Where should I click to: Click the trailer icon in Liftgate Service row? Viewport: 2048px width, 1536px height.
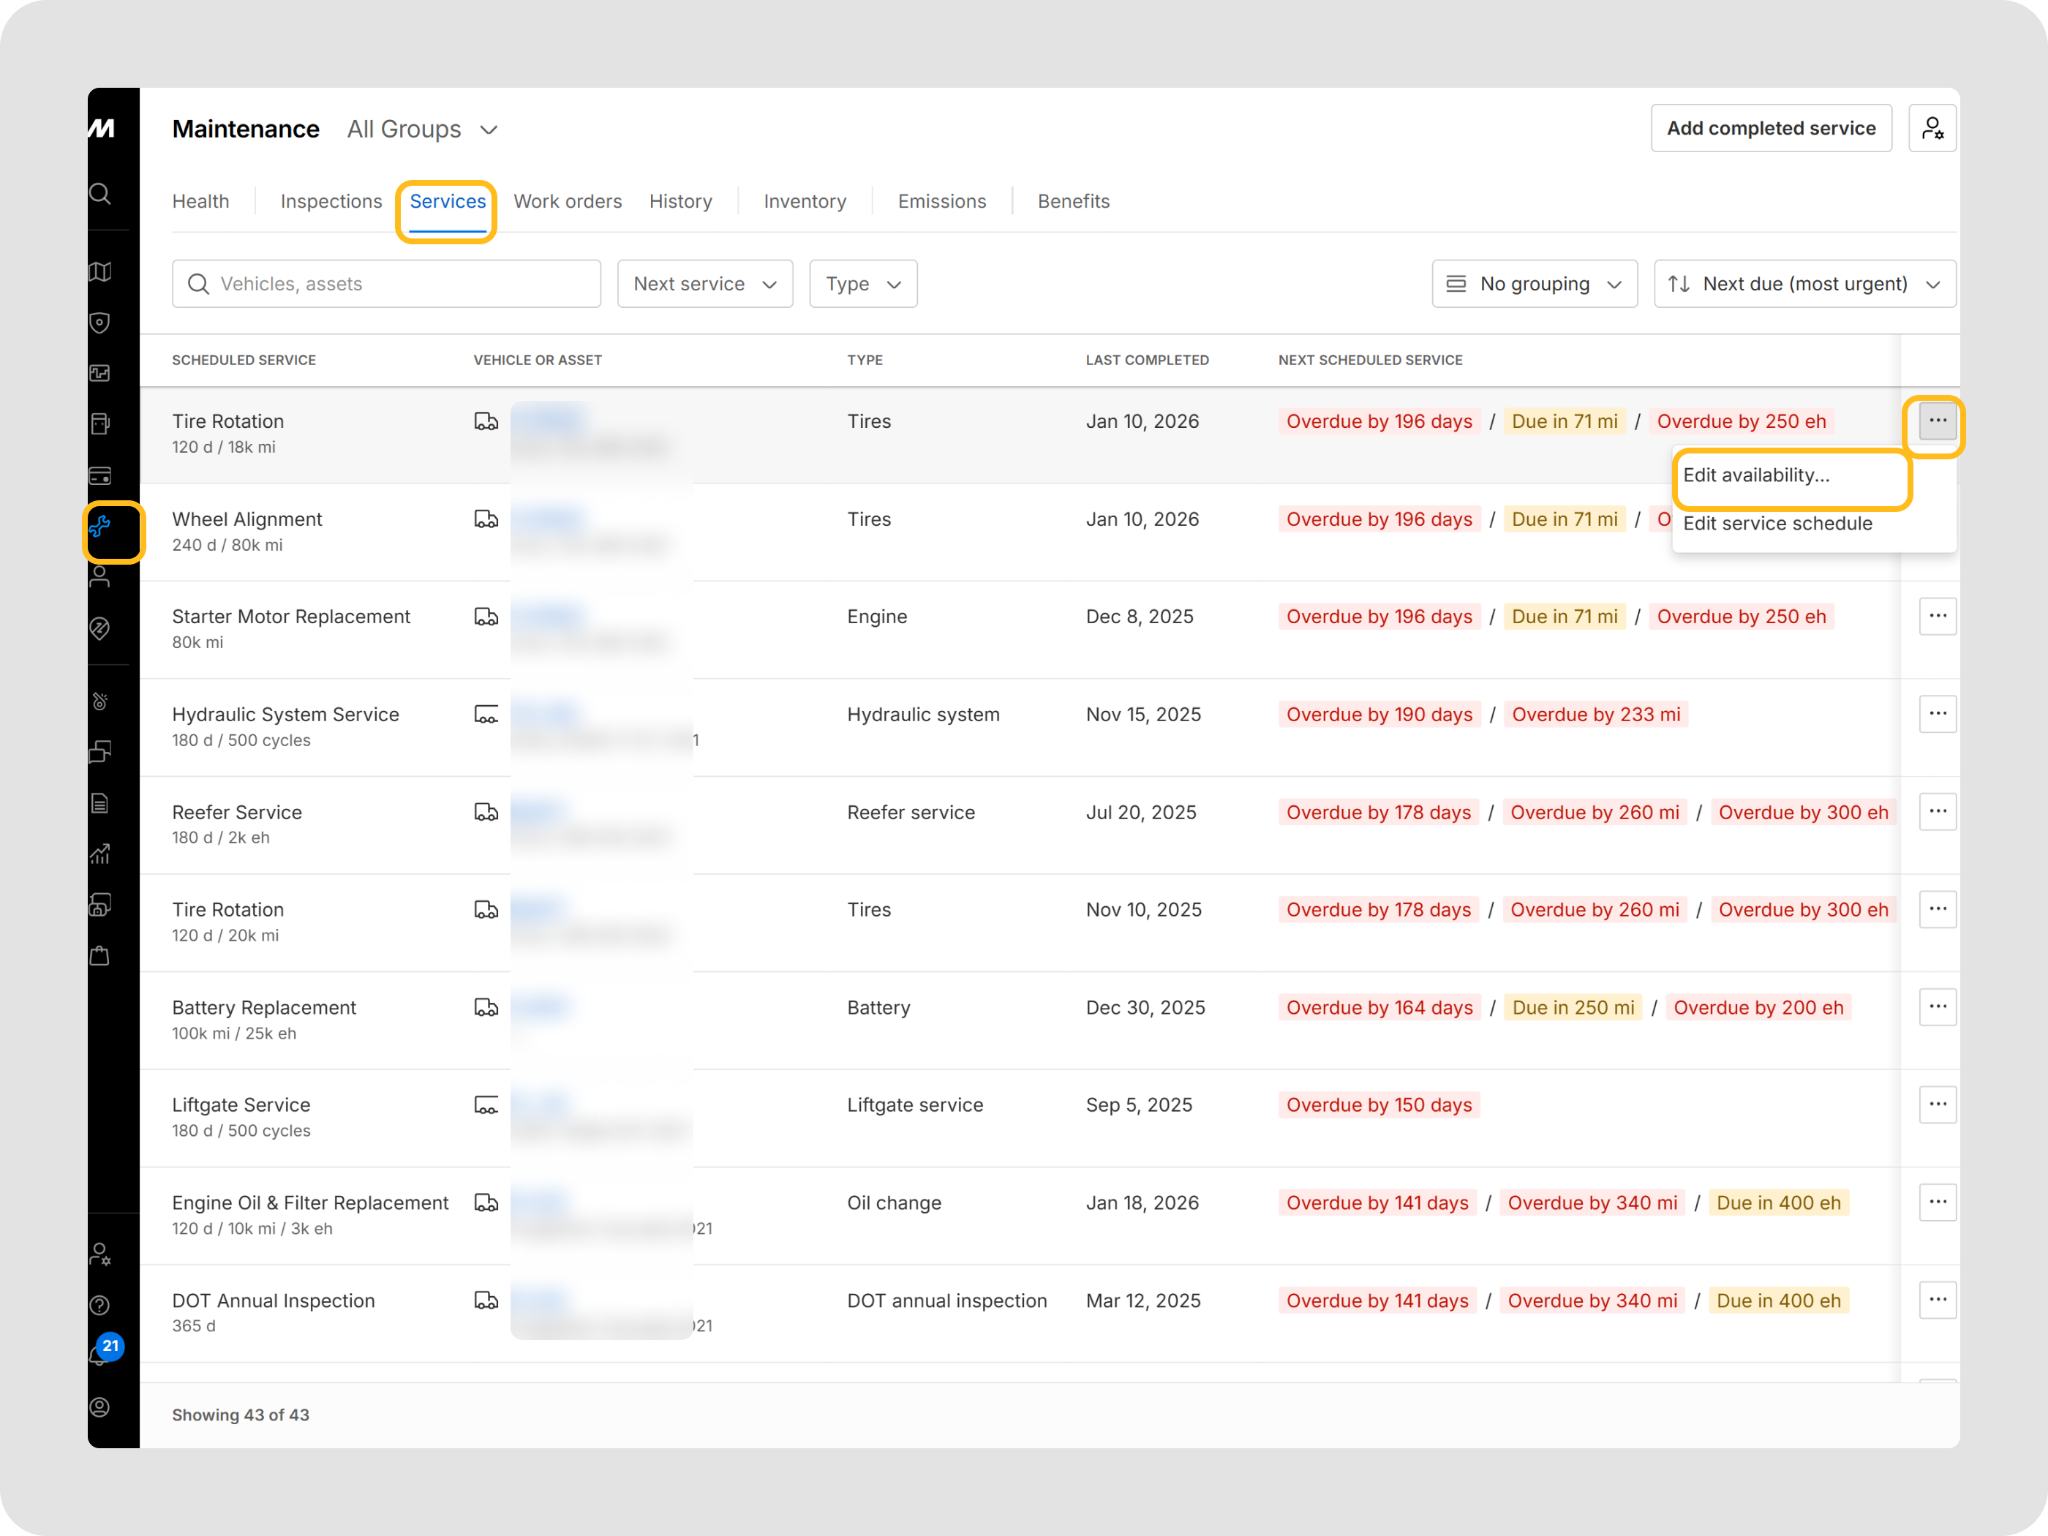click(x=486, y=1105)
